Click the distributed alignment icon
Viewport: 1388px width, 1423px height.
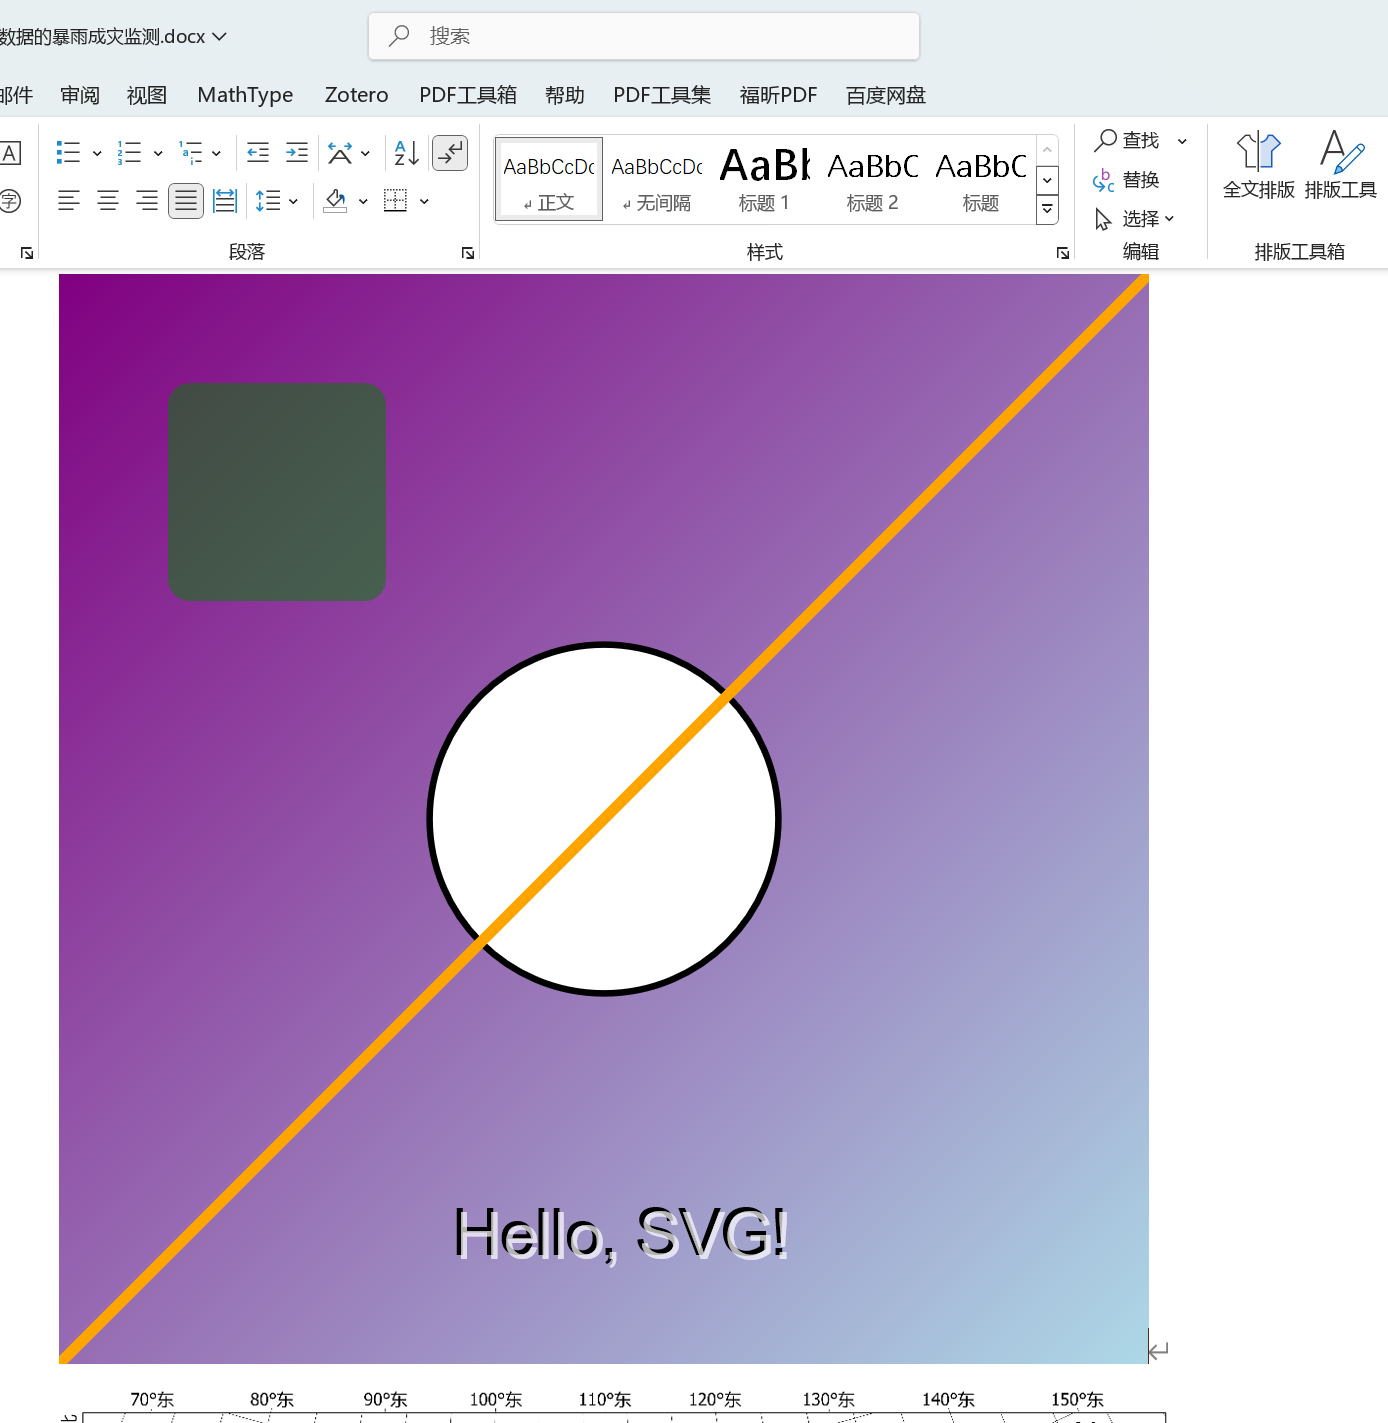(x=225, y=201)
